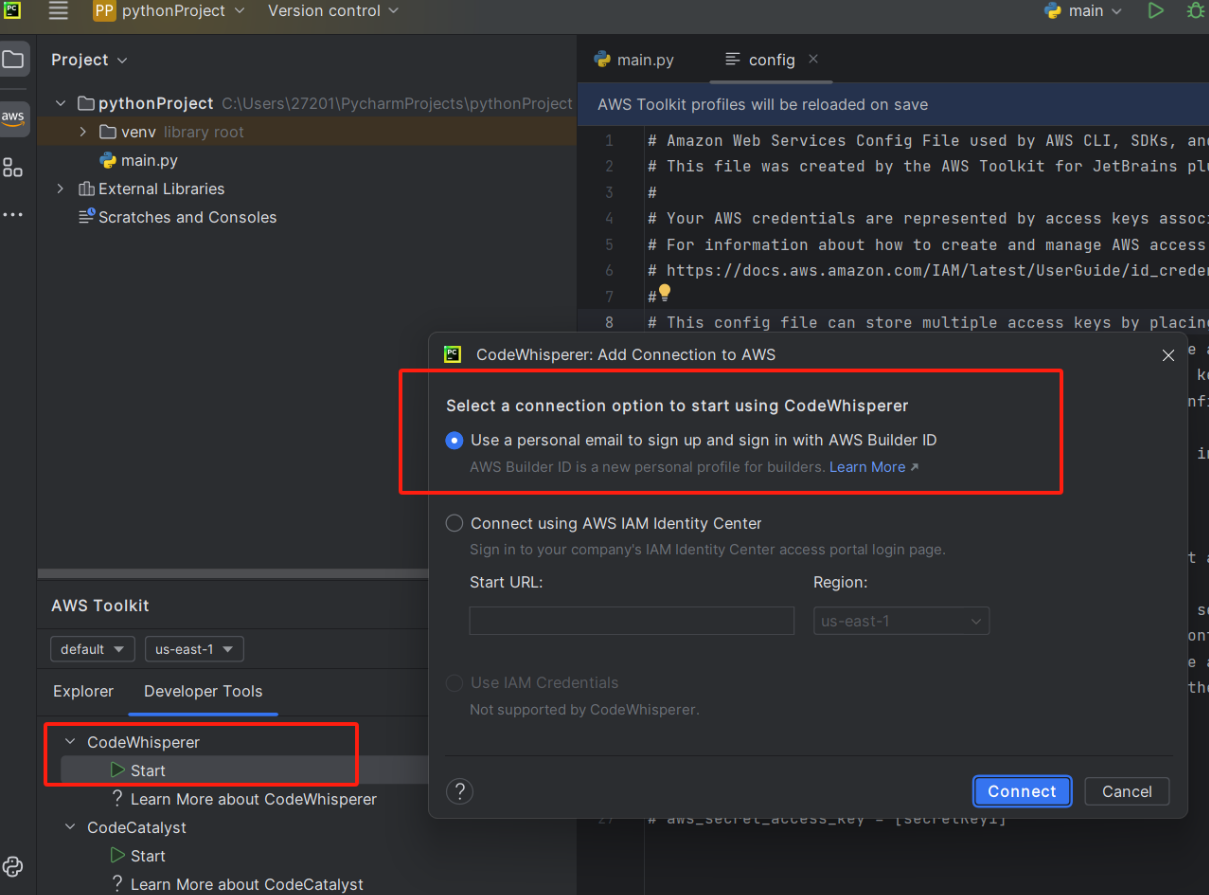Open the hamburger main menu
Image resolution: width=1209 pixels, height=895 pixels.
pyautogui.click(x=58, y=11)
